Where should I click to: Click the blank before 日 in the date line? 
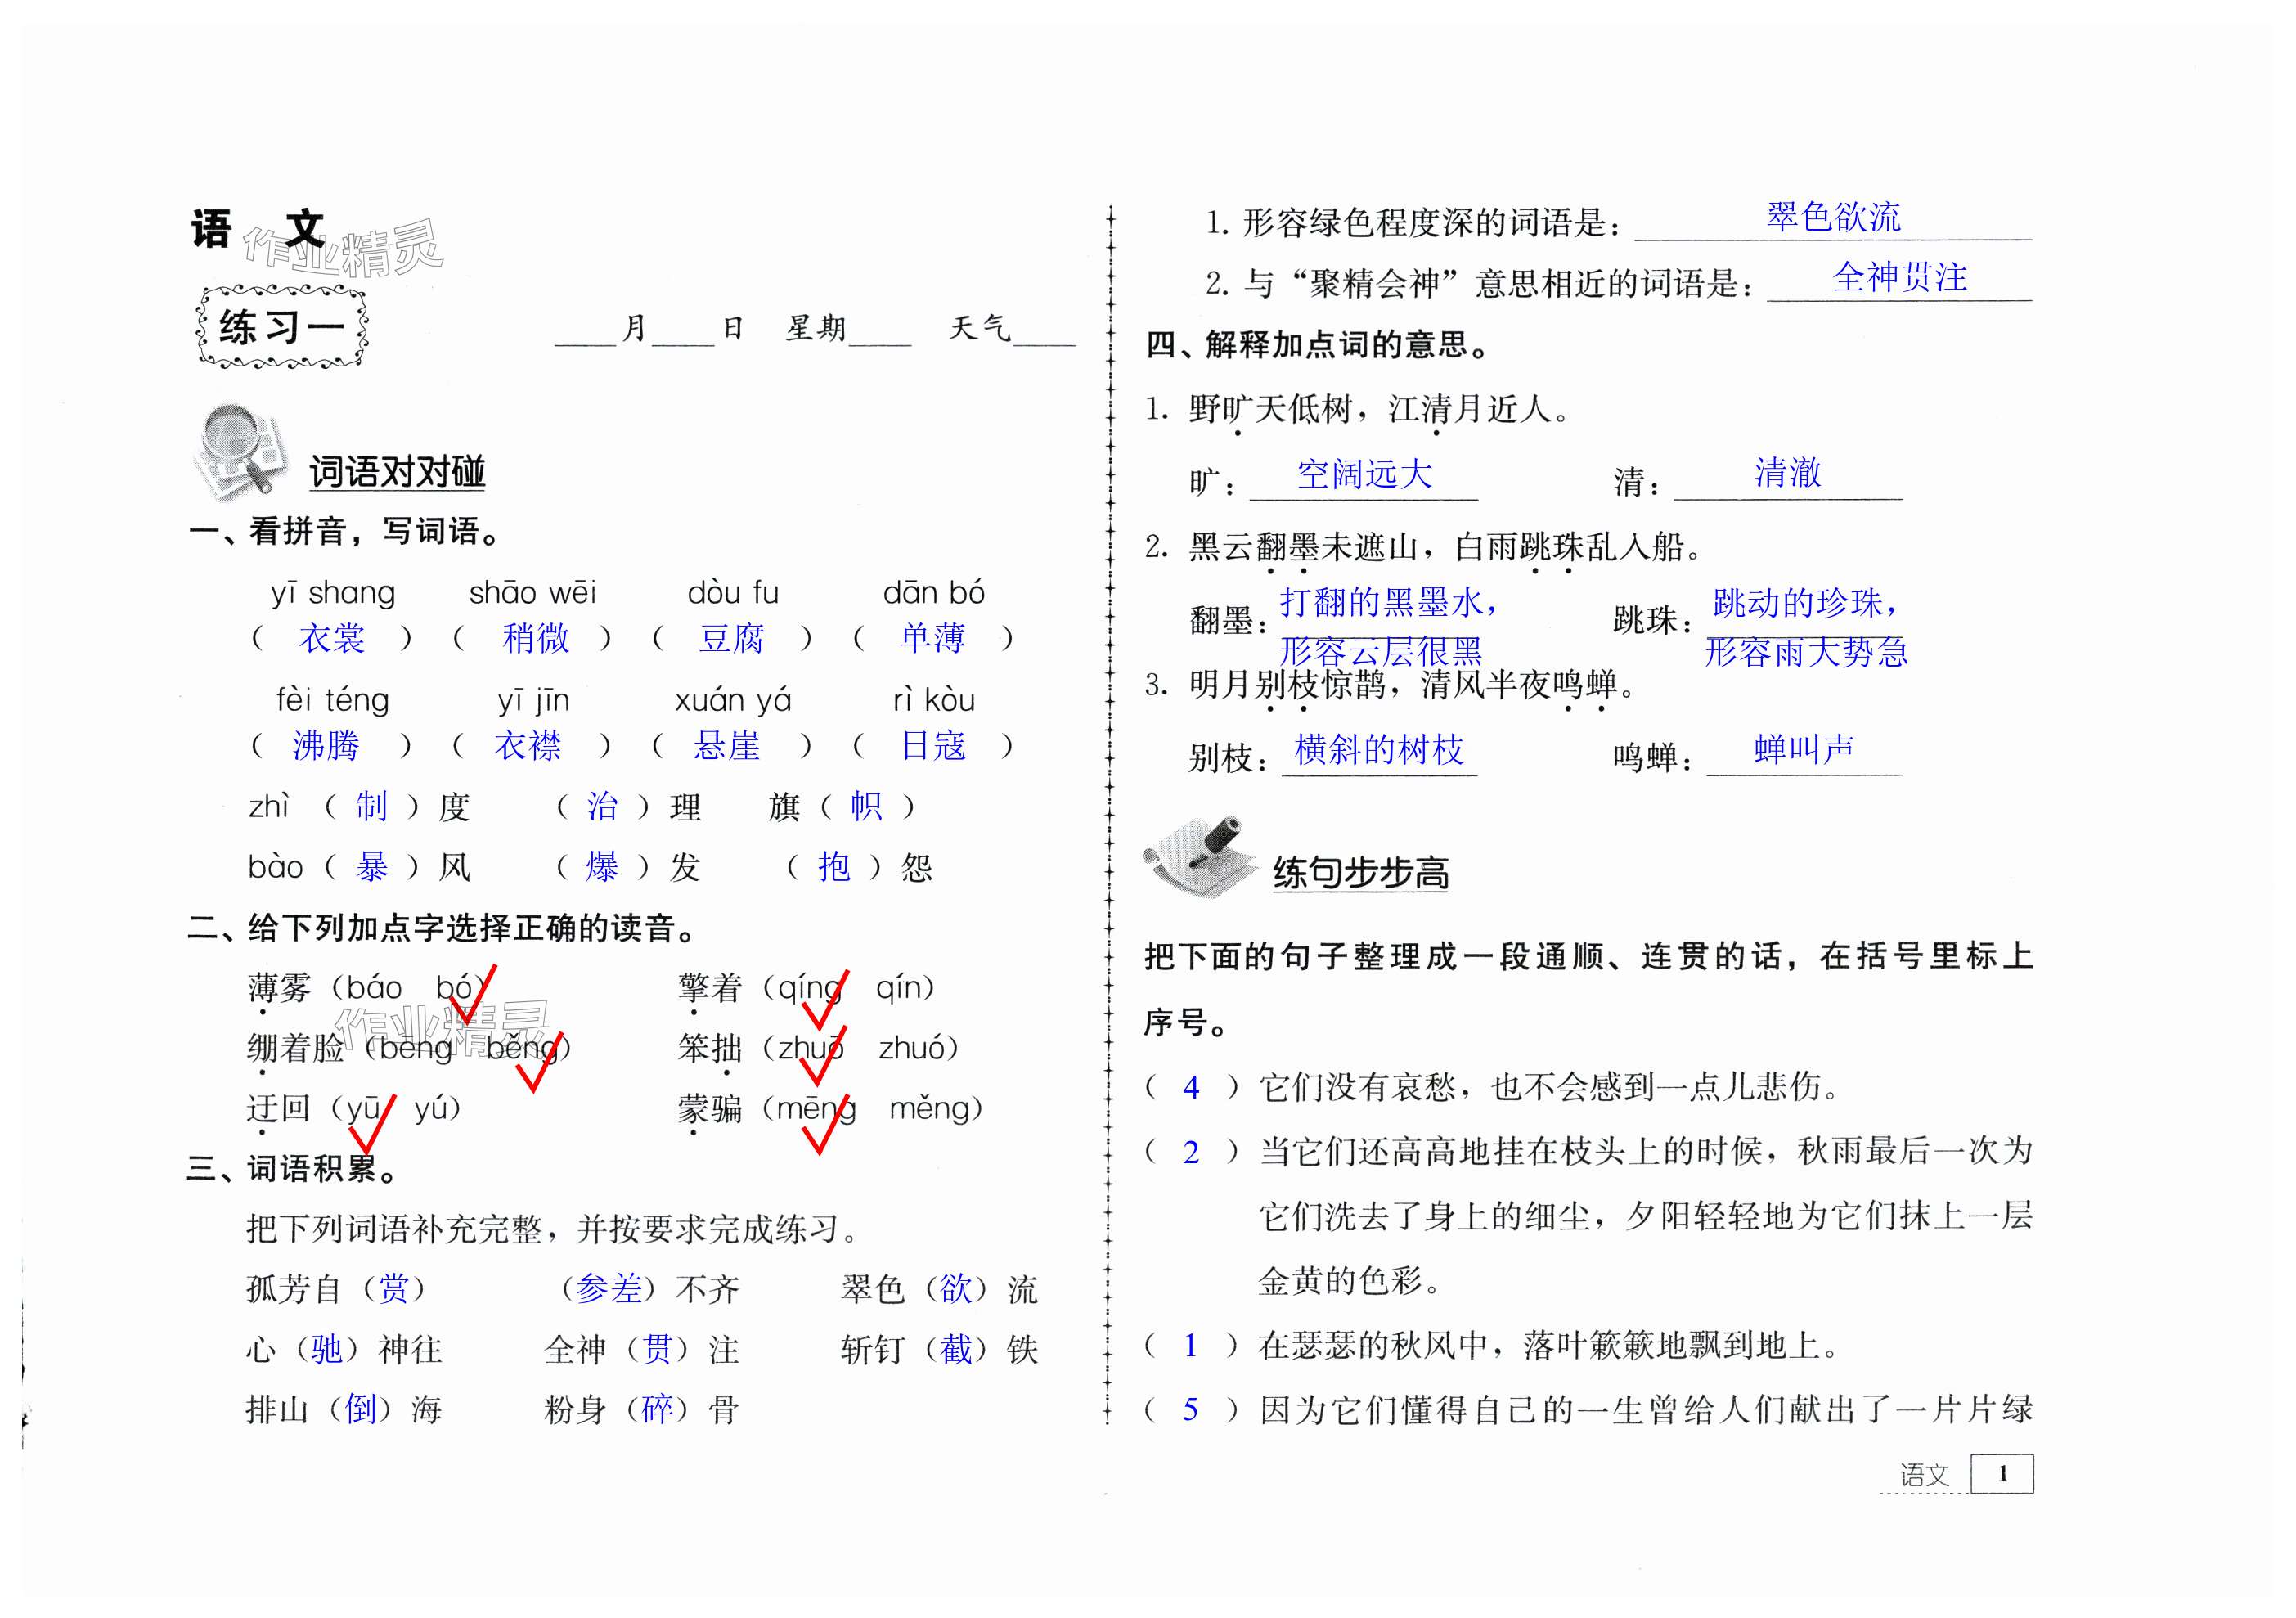pyautogui.click(x=684, y=330)
